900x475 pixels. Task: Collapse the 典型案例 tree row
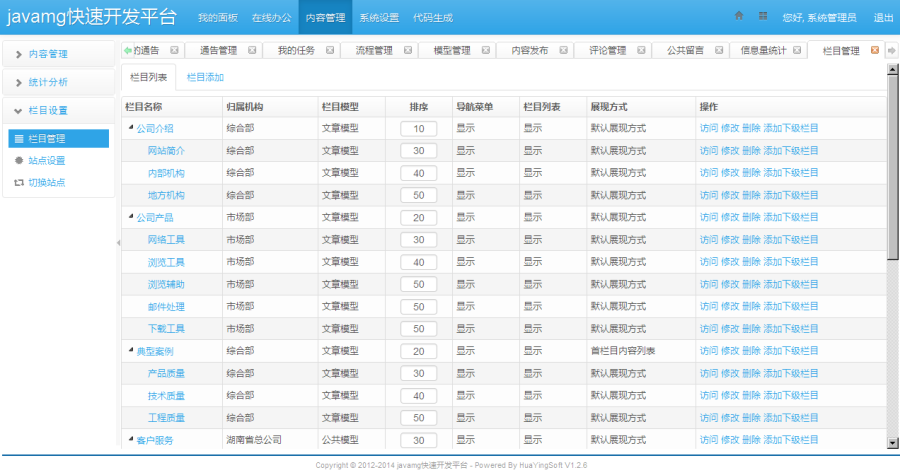click(131, 350)
